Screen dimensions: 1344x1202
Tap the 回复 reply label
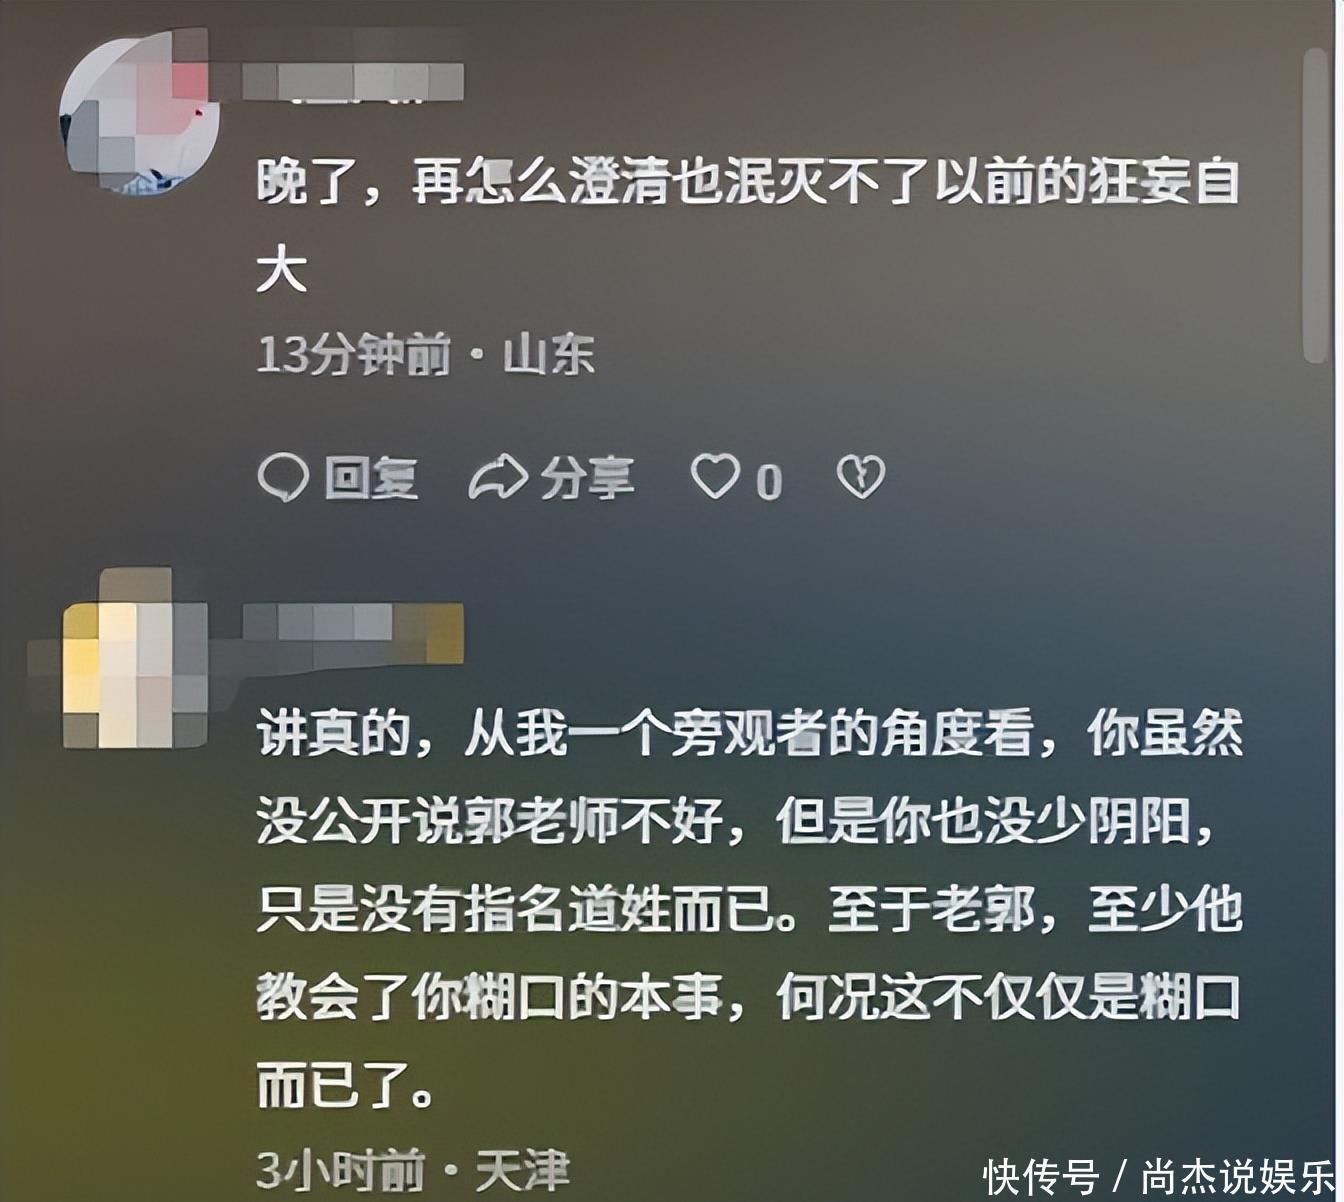pos(371,478)
